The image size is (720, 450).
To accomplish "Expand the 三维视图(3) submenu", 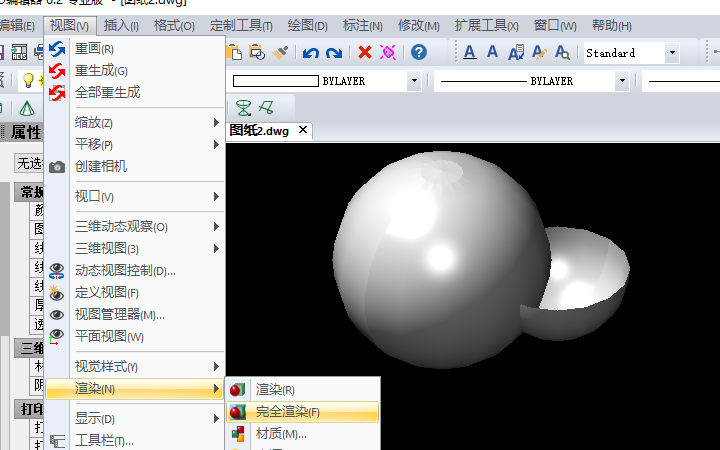I will pos(135,248).
